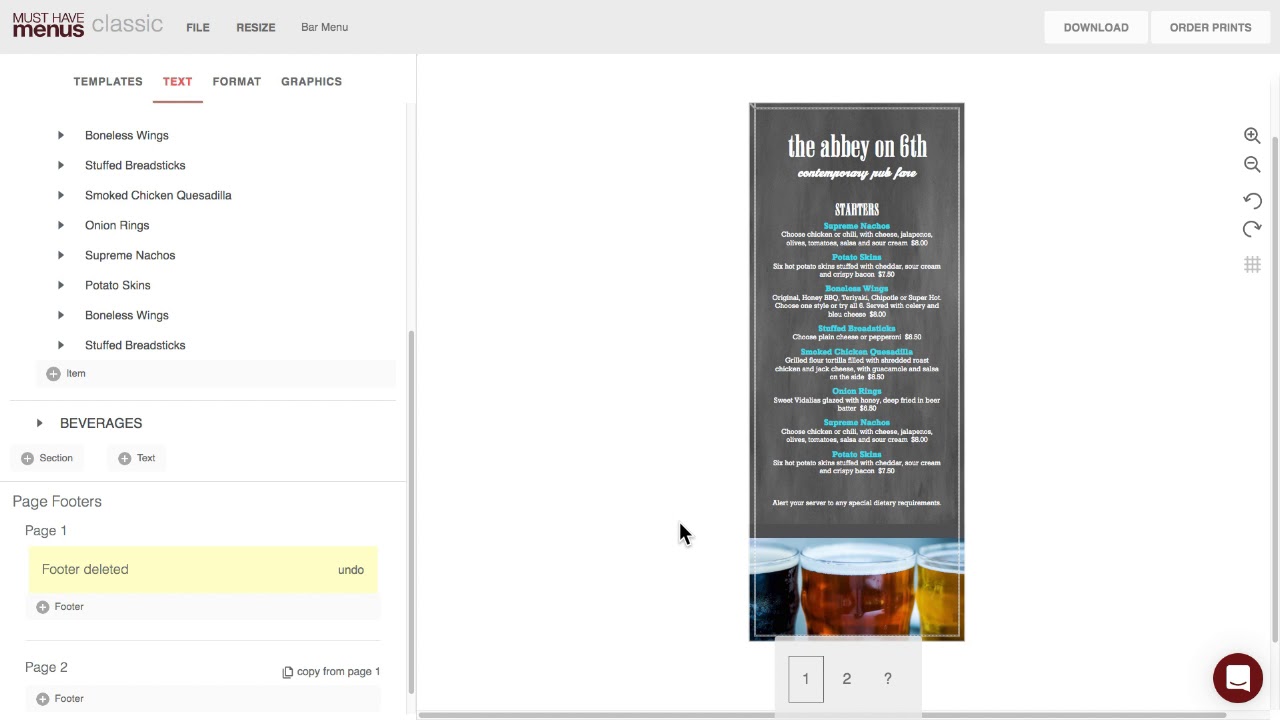Expand Stuffed Breadsticks above Smoked Chicken Quesadilla

[x=61, y=165]
